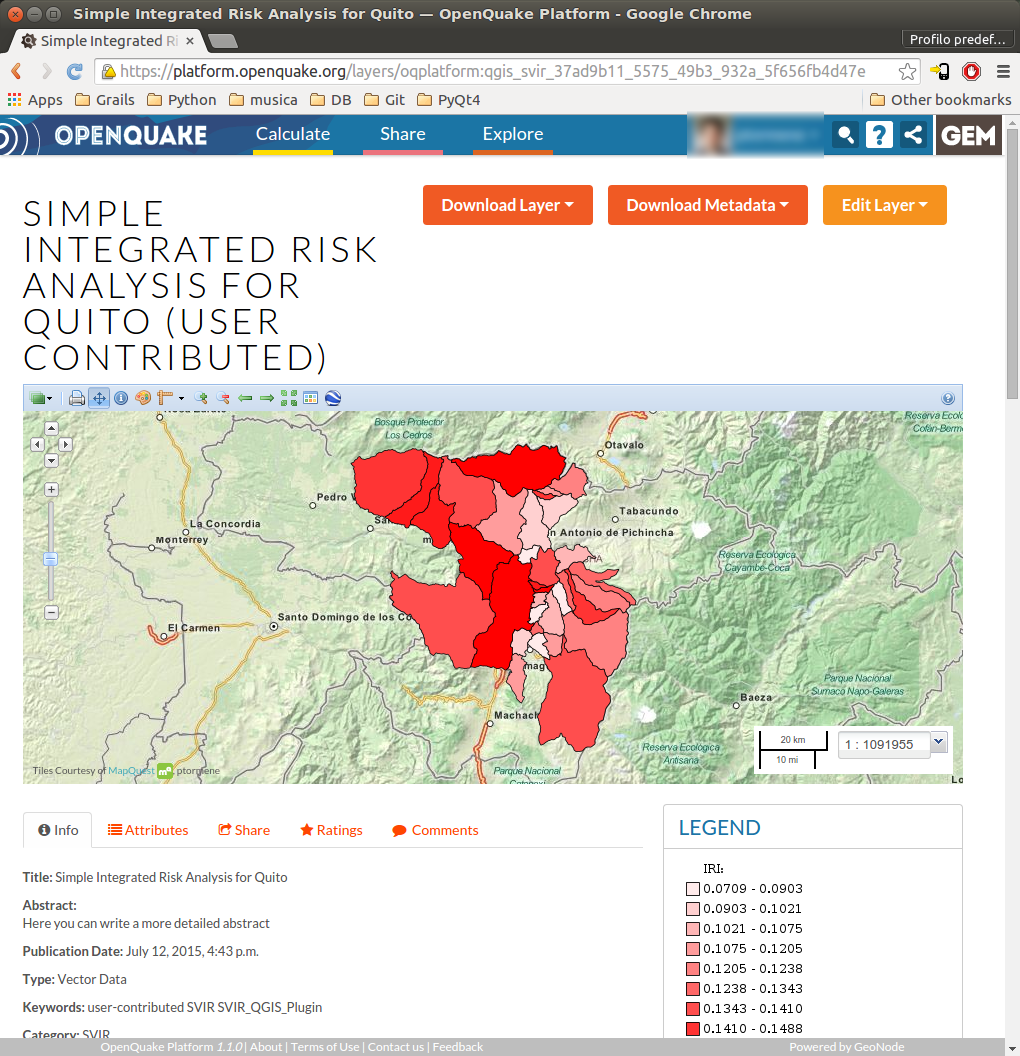Open the Explore menu
Viewport: 1020px width, 1056px height.
tap(512, 134)
